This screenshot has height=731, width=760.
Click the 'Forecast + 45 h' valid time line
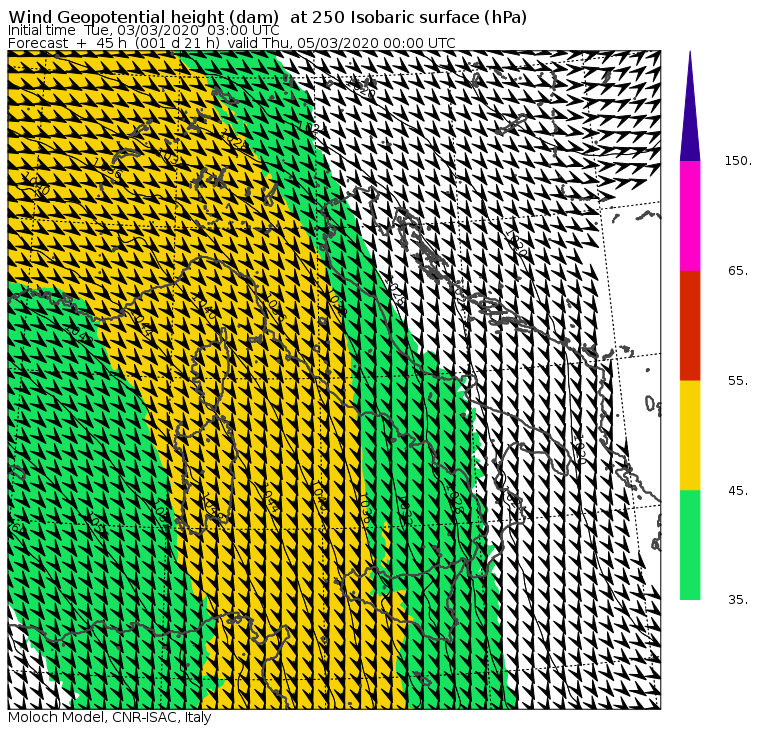pyautogui.click(x=232, y=43)
